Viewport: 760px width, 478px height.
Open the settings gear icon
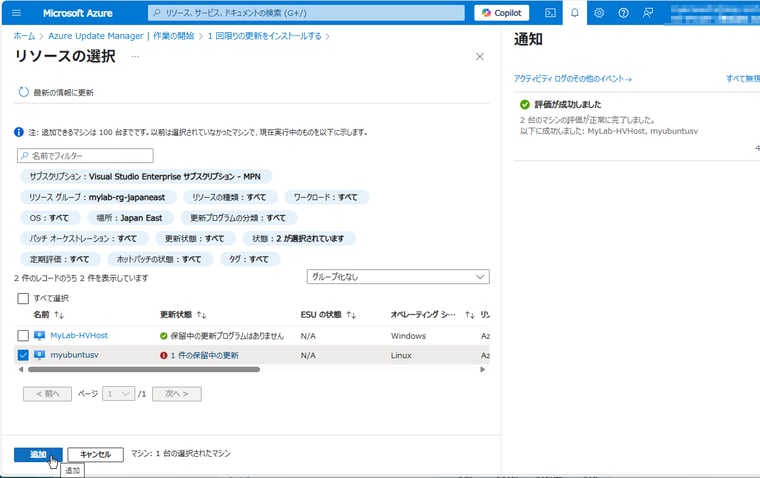click(599, 13)
